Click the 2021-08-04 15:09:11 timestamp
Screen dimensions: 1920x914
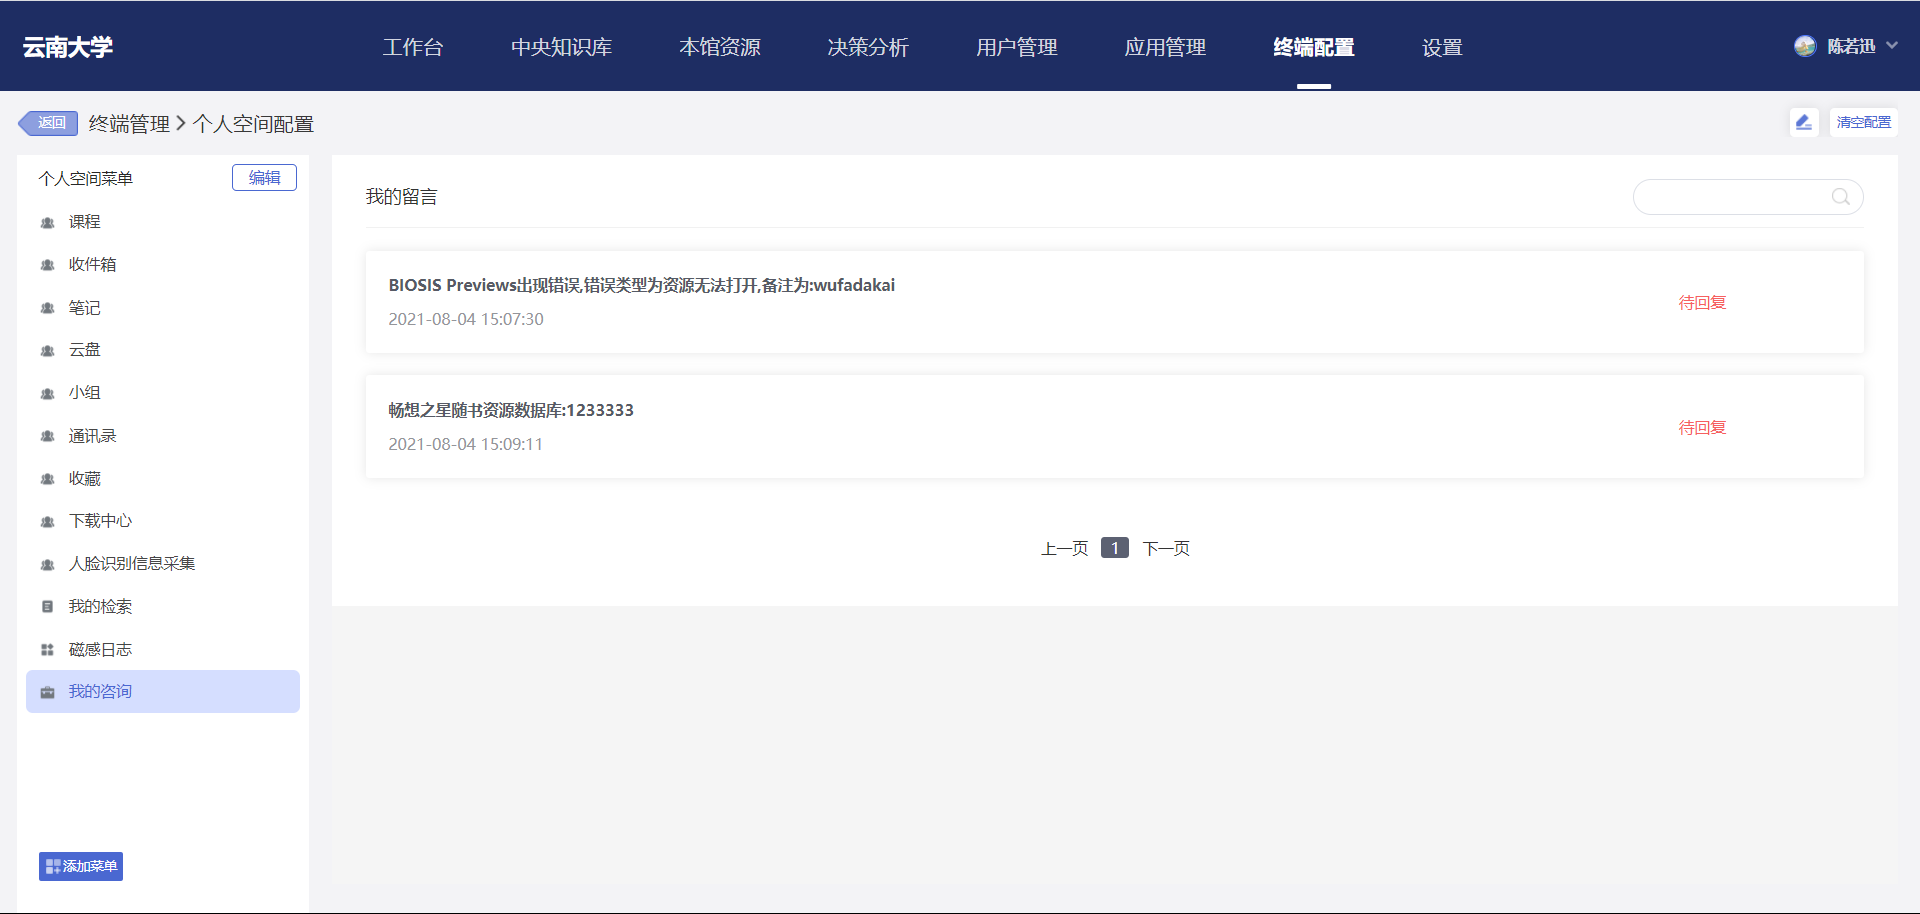tap(466, 444)
